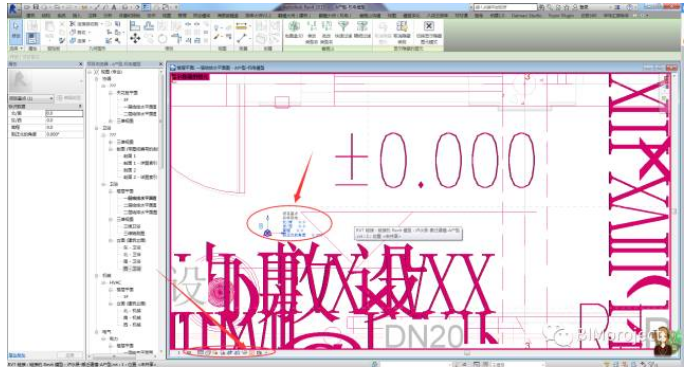
Task: Click the Hide in View lightbulb icon
Action: pos(217,27)
